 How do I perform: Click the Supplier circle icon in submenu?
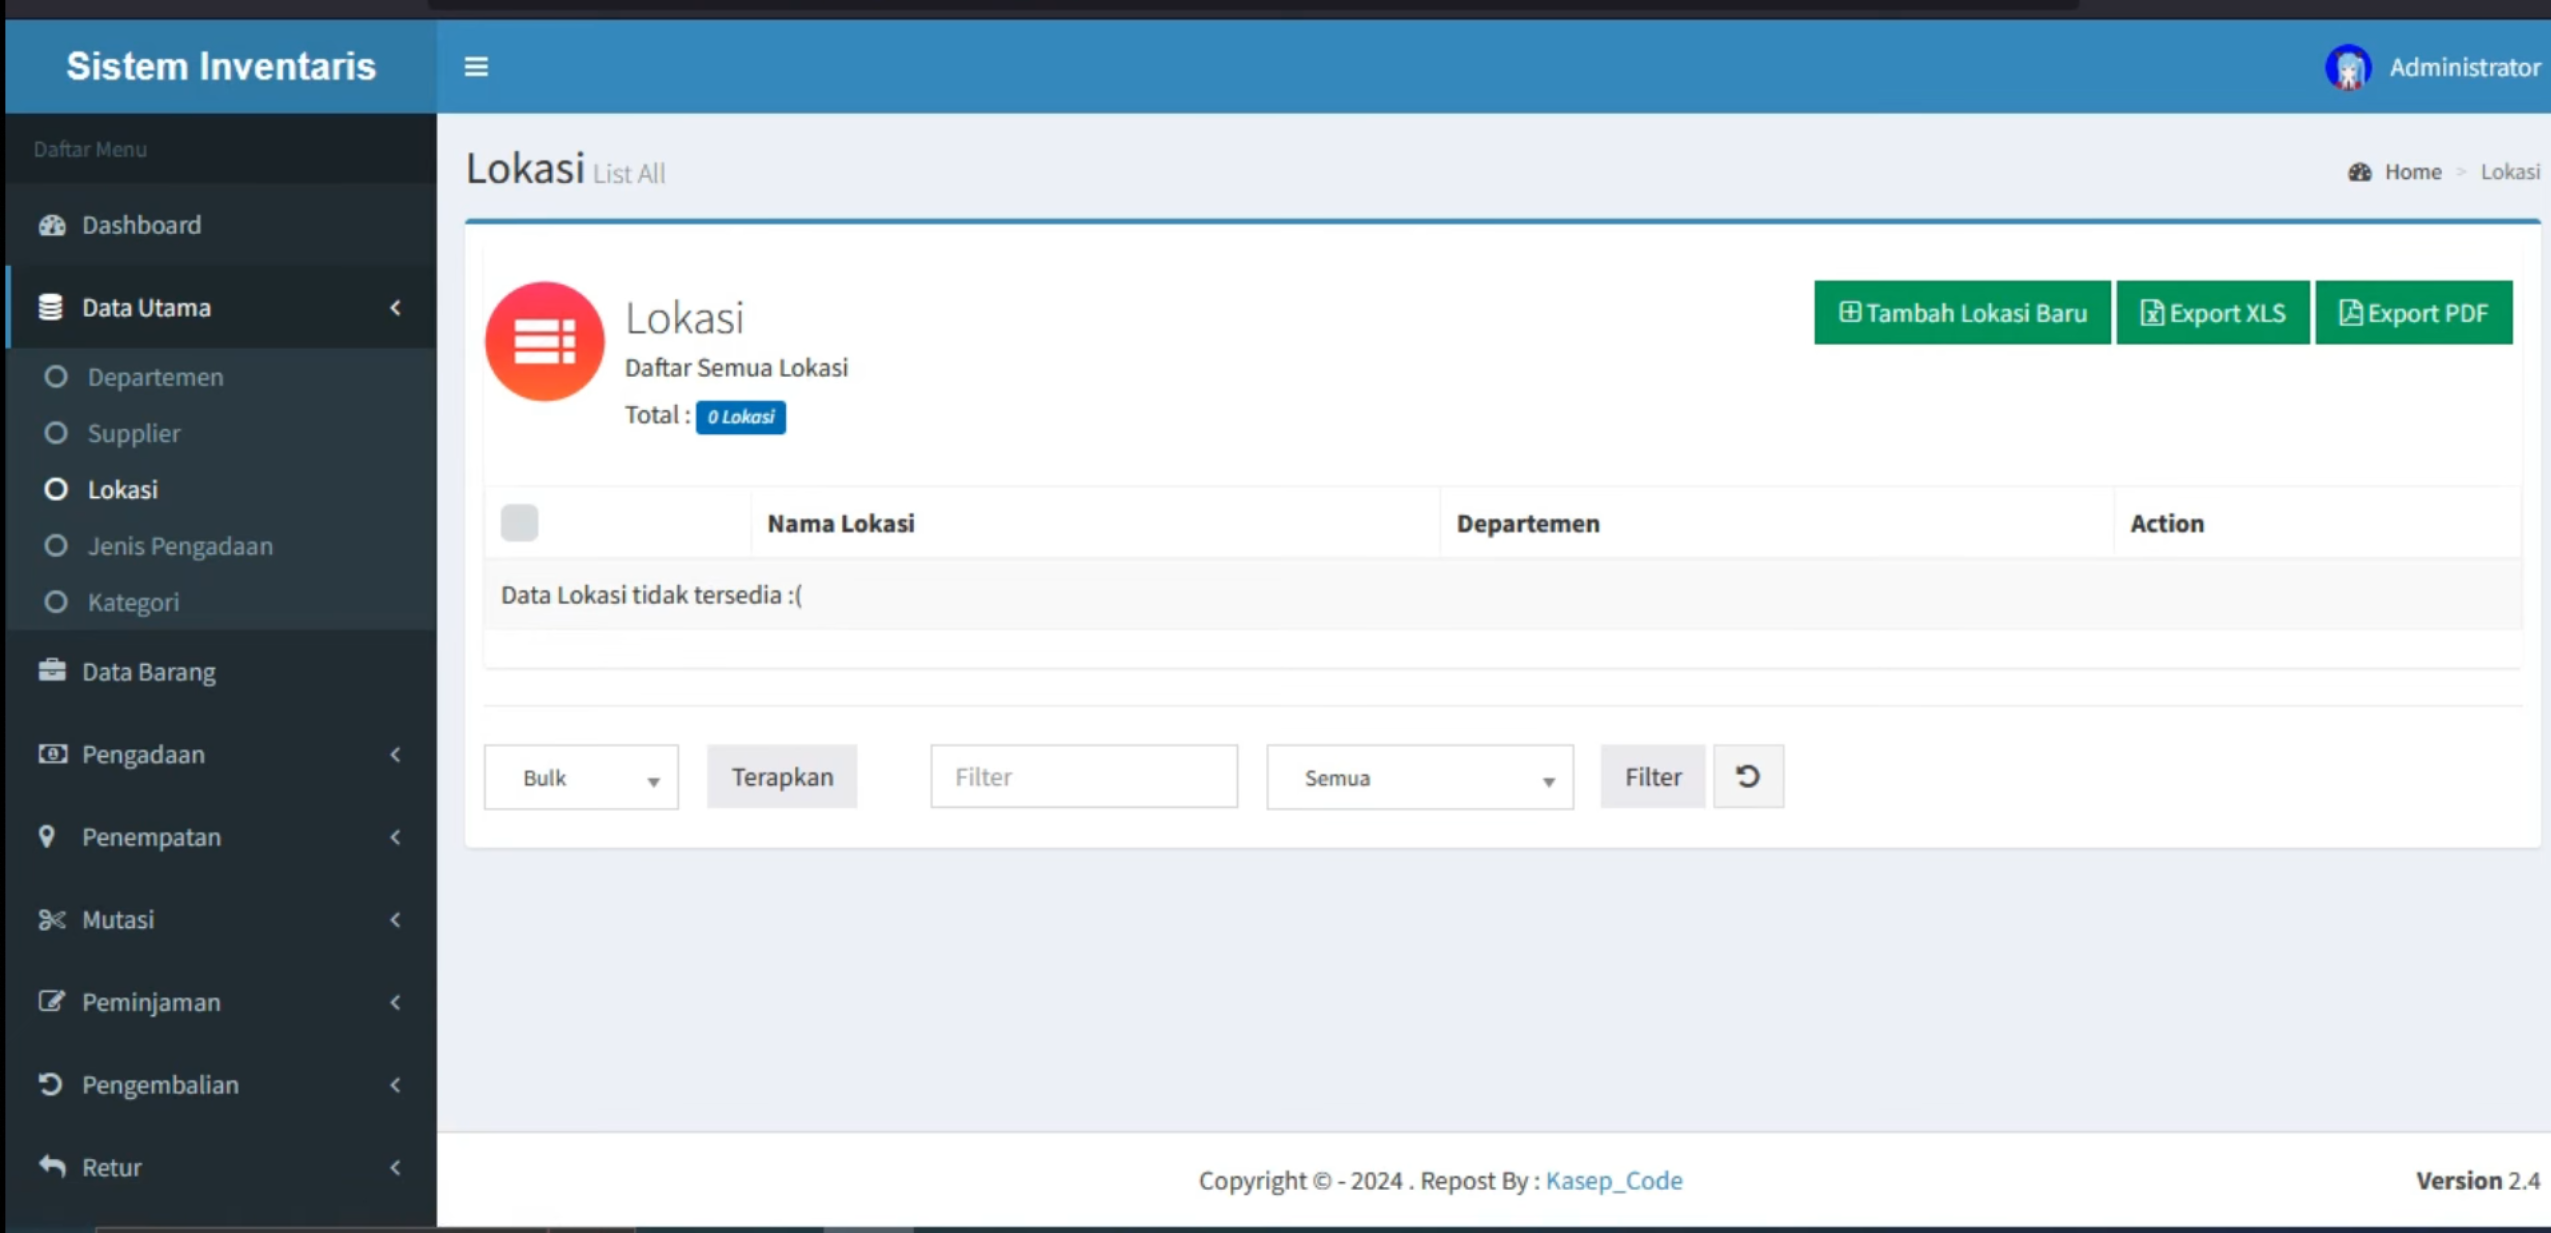[56, 433]
